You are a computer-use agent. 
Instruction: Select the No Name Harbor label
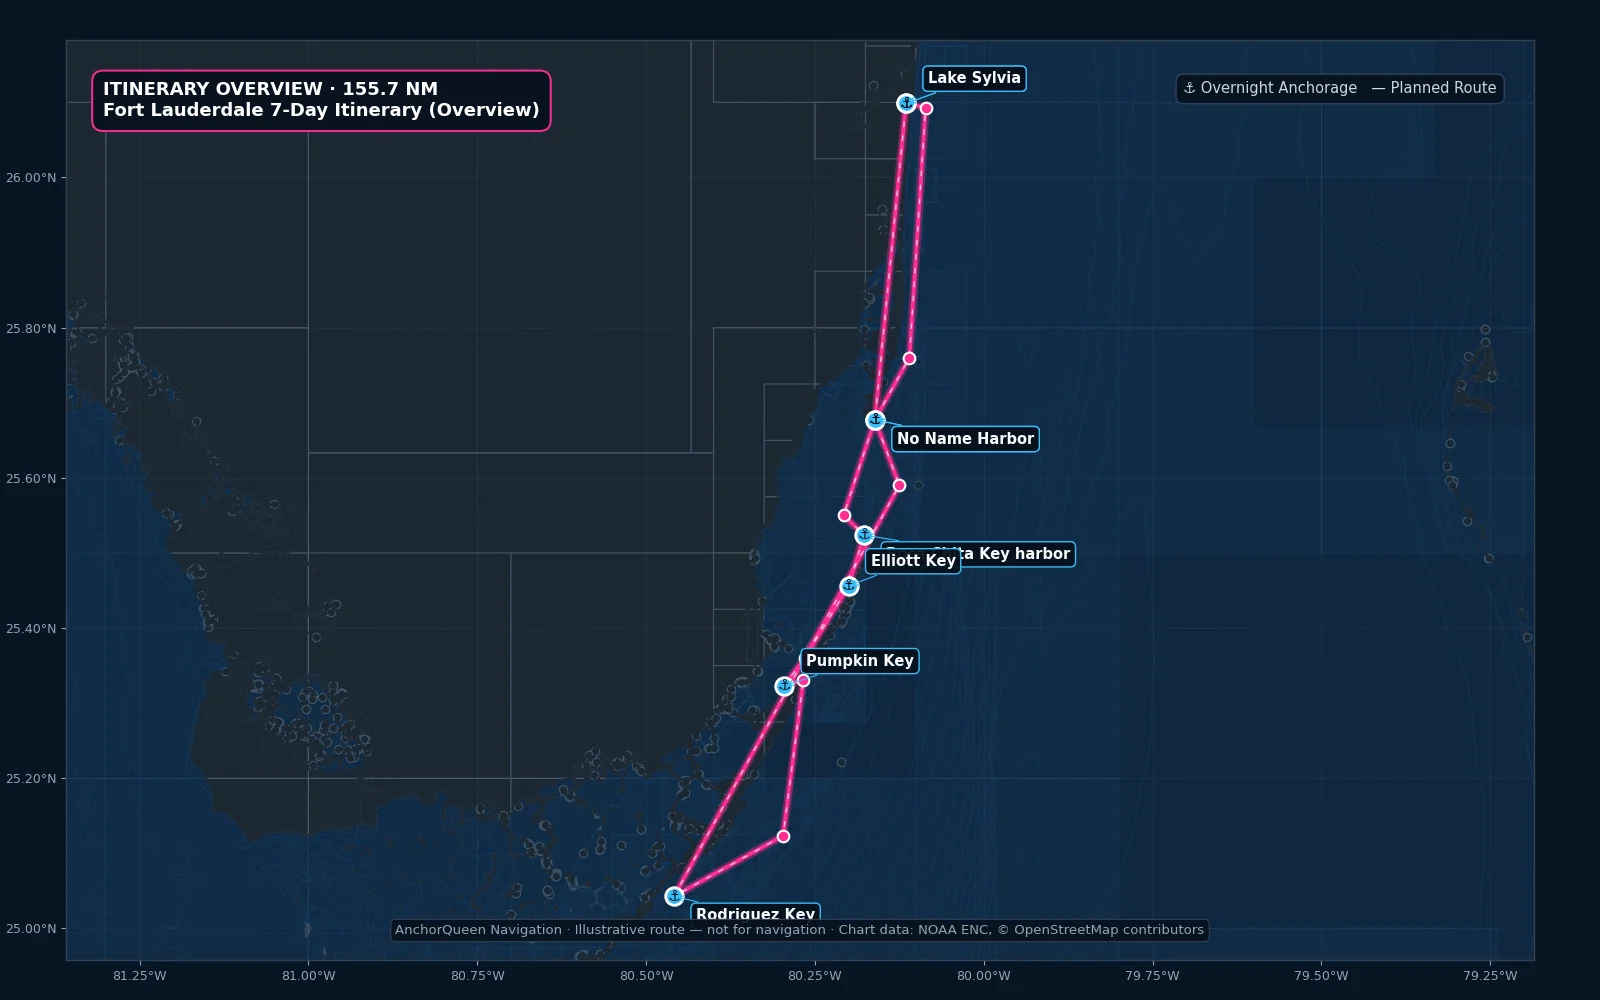pos(965,438)
